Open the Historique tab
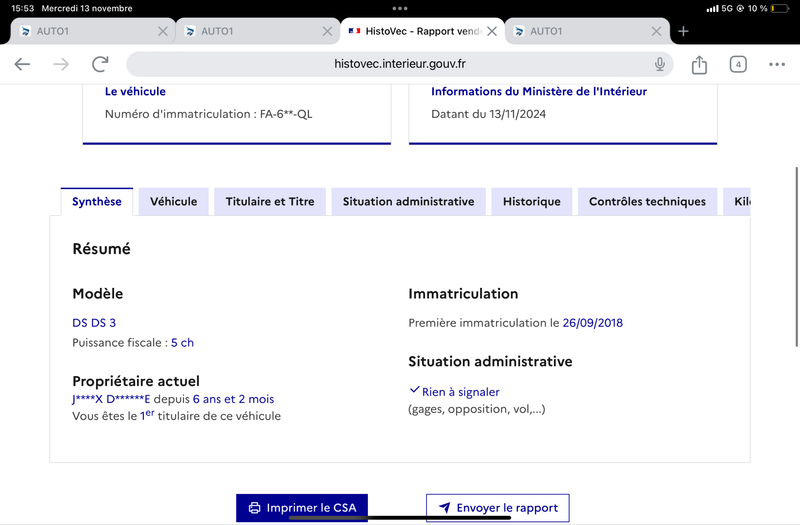 click(532, 202)
